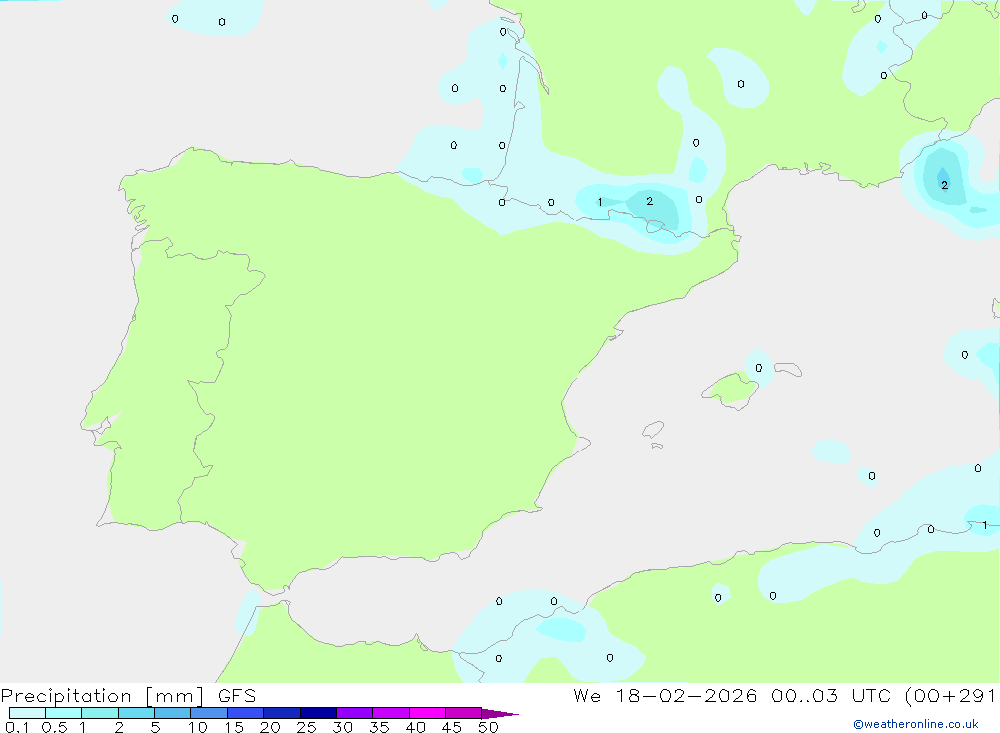
Task: Click the '30' legend scale label
Action: coord(342,727)
